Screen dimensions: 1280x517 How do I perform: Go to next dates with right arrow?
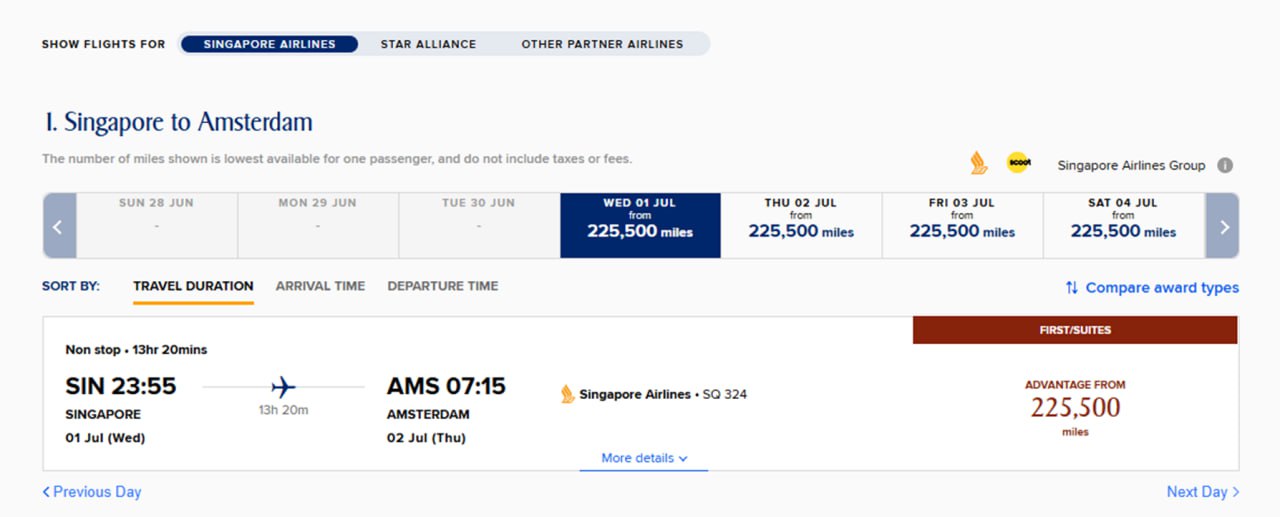(x=1223, y=226)
